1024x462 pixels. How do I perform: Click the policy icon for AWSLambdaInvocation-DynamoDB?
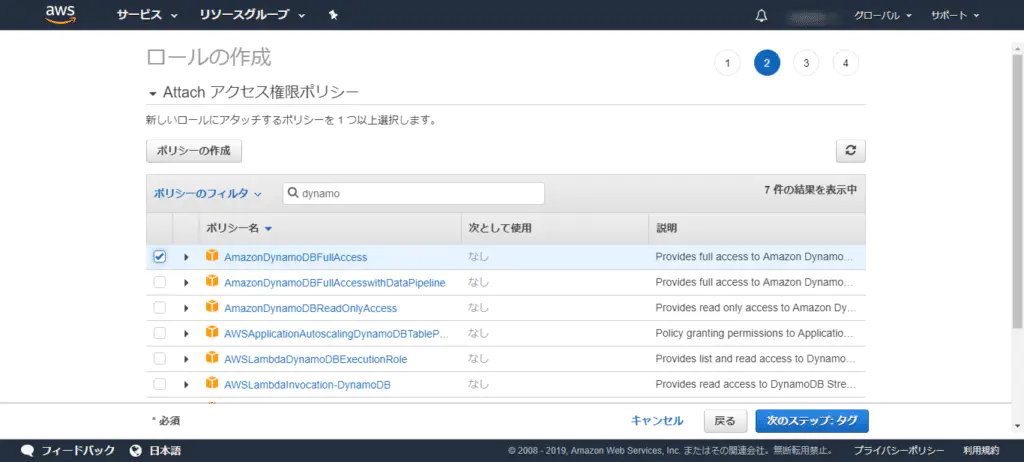[212, 384]
